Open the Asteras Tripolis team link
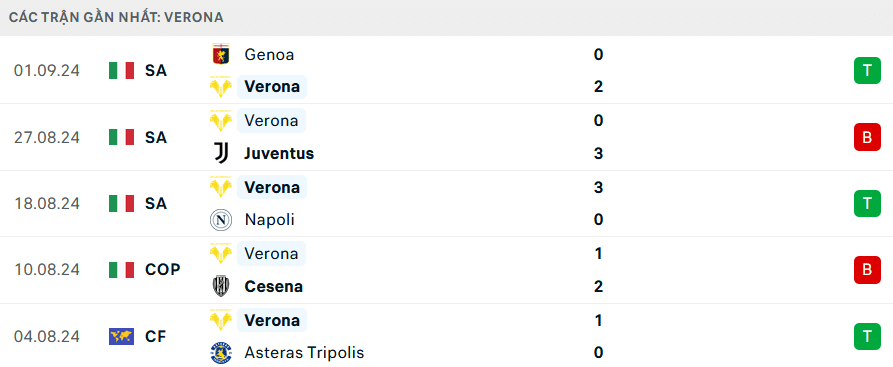Screen dimensions: 893x367 click(304, 353)
